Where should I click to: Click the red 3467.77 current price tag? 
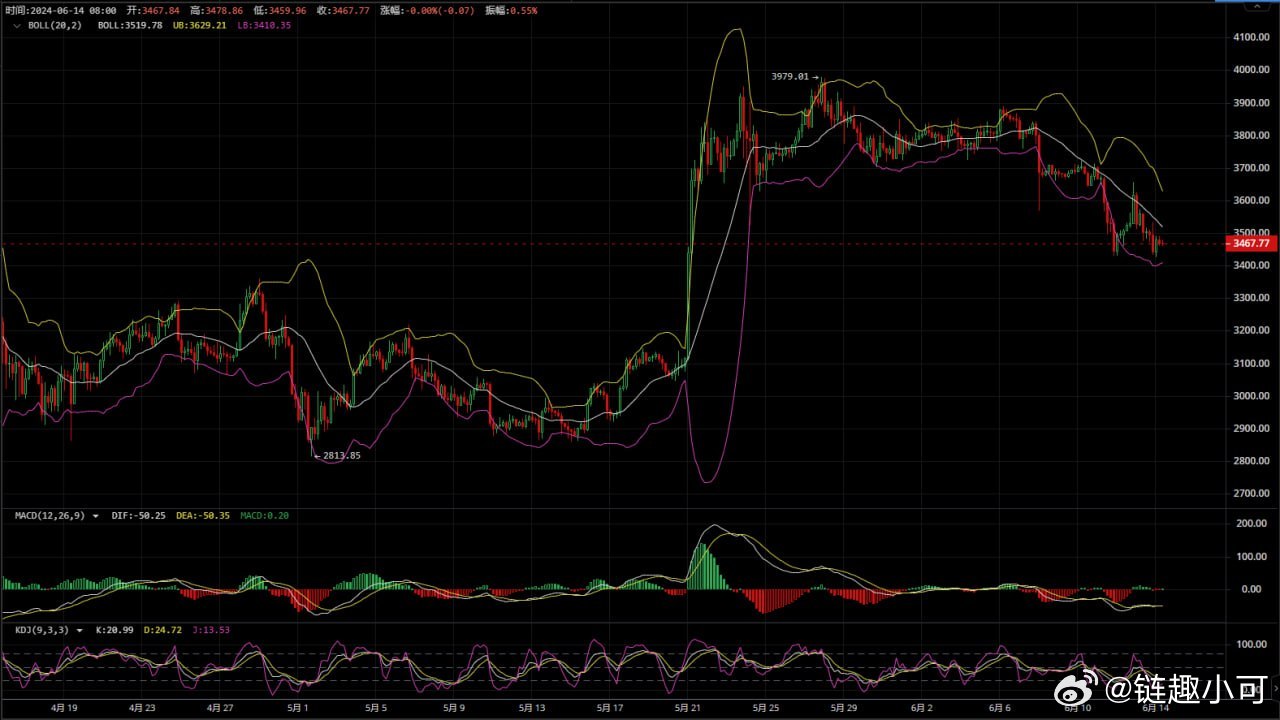coord(1251,243)
